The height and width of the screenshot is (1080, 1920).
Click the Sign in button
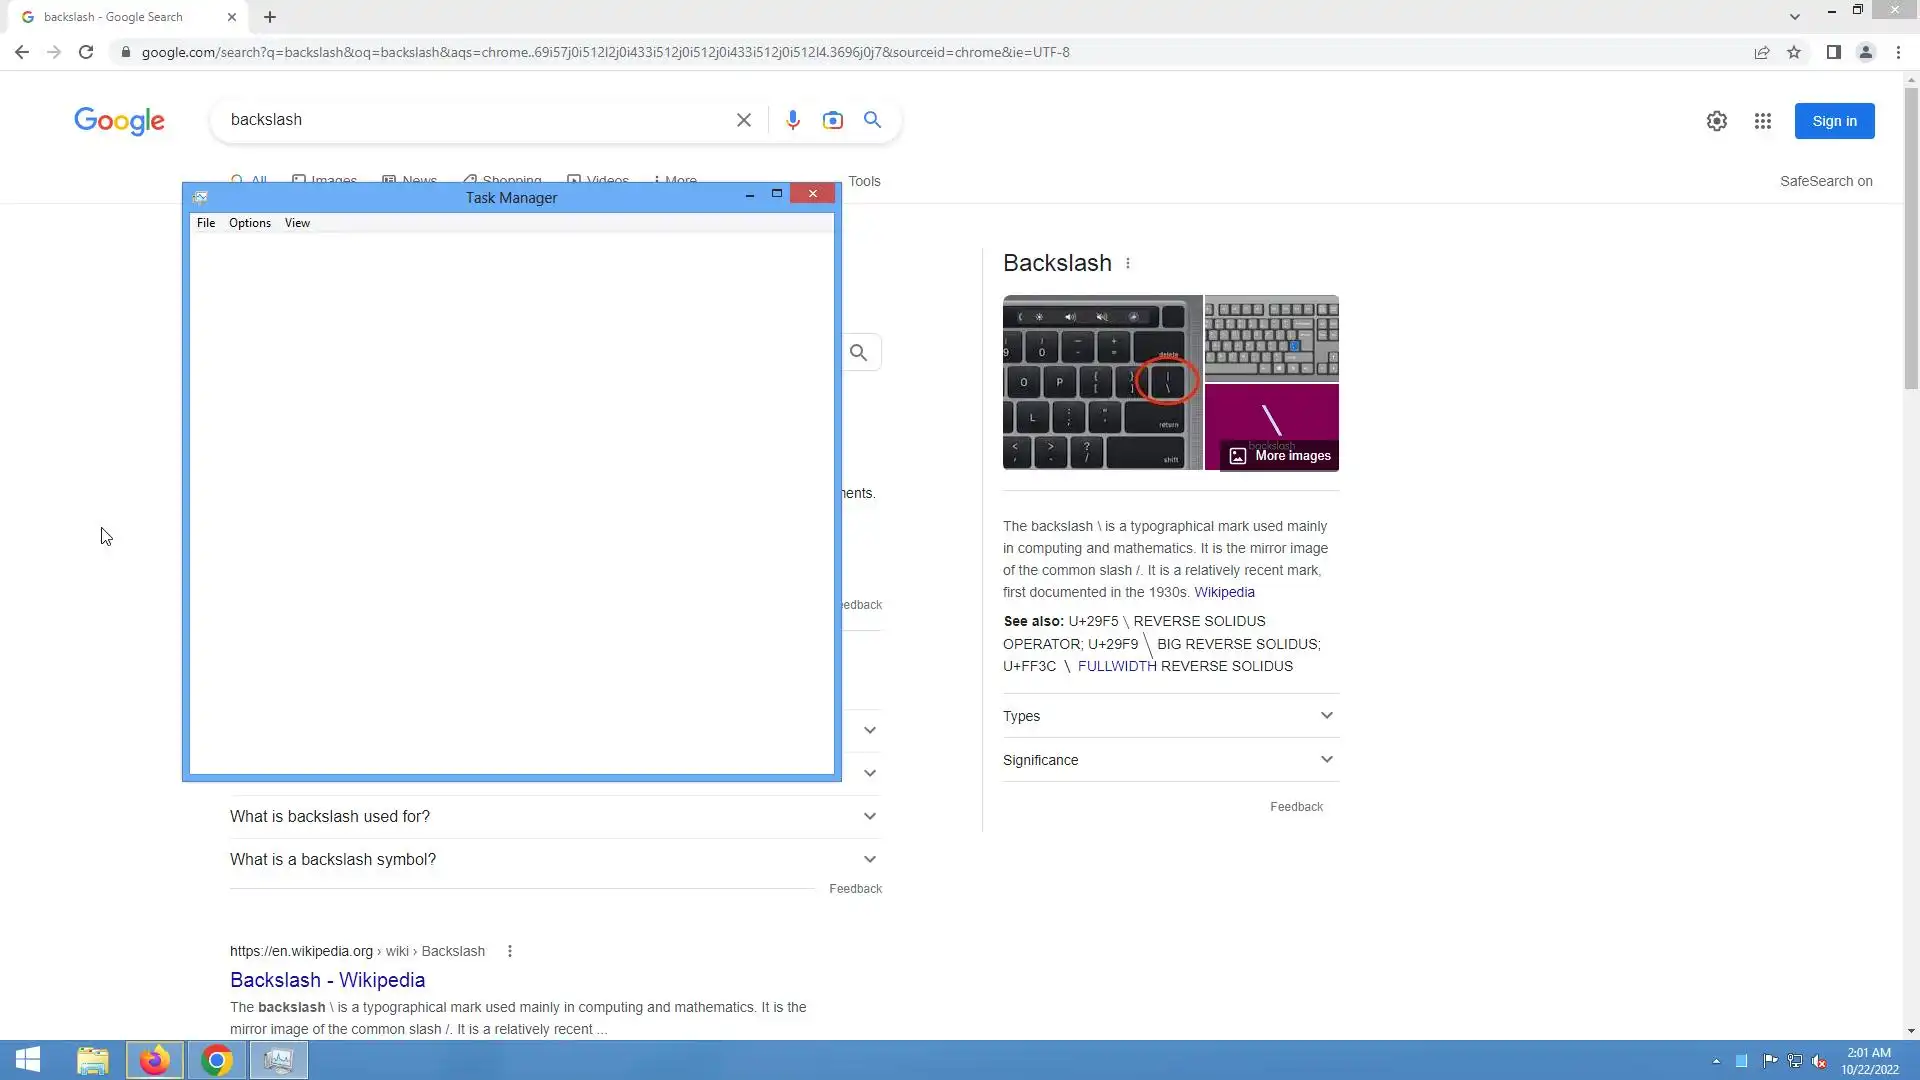1833,121
